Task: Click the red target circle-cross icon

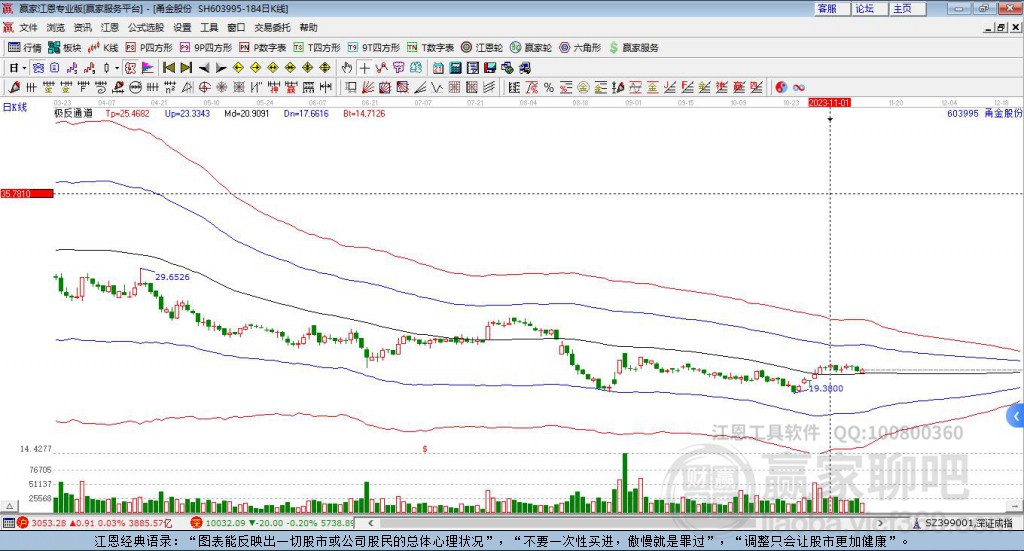Action: tap(204, 87)
